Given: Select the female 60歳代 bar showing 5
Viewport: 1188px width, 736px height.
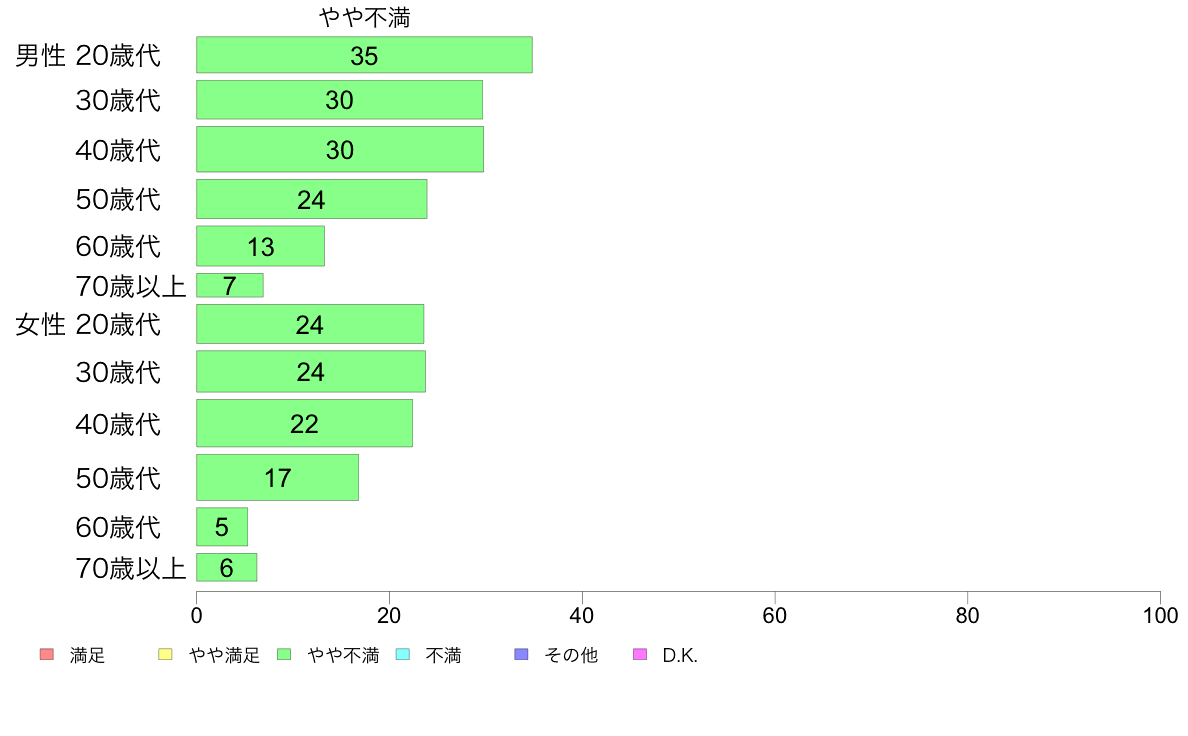Looking at the screenshot, I should tap(222, 527).
